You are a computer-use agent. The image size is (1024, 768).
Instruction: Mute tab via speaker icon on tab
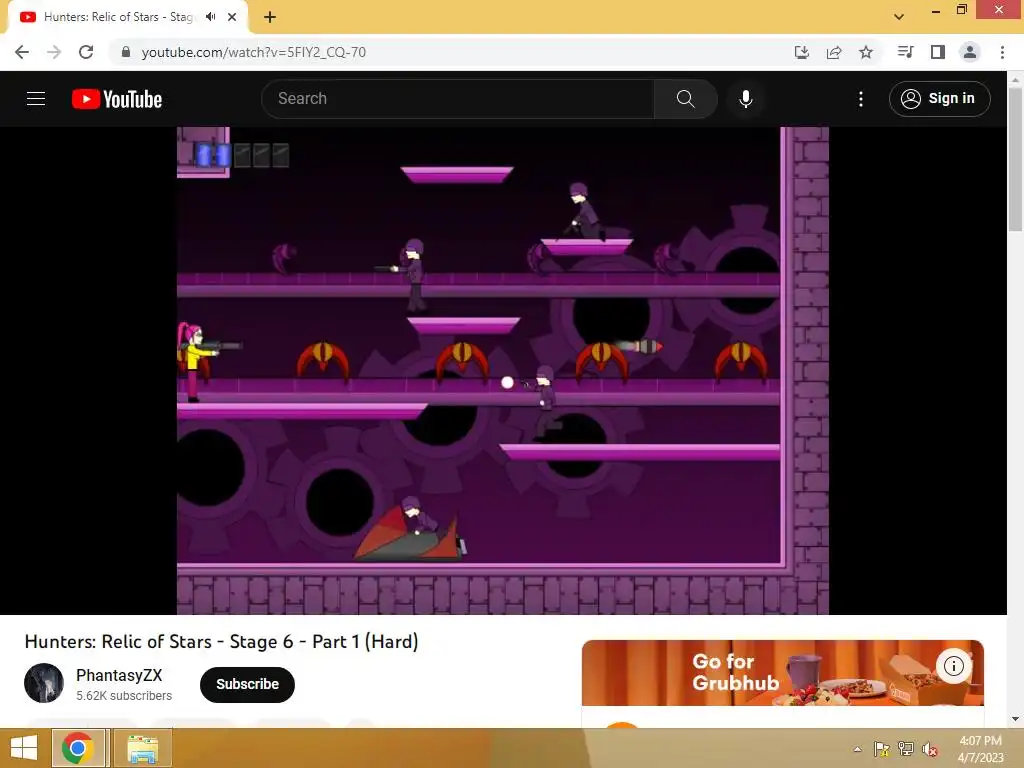[x=210, y=17]
